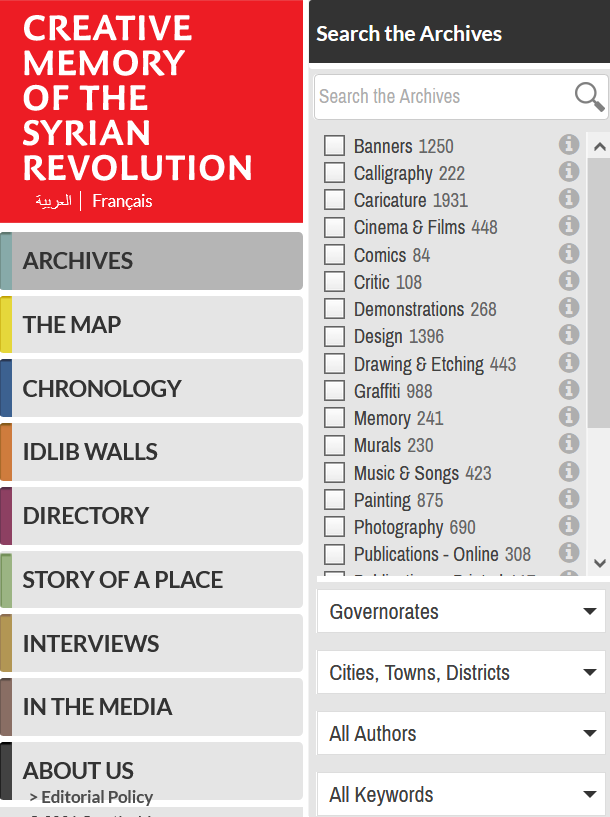Tick the Drawing & Etching checkbox
The width and height of the screenshot is (610, 817).
pos(334,363)
